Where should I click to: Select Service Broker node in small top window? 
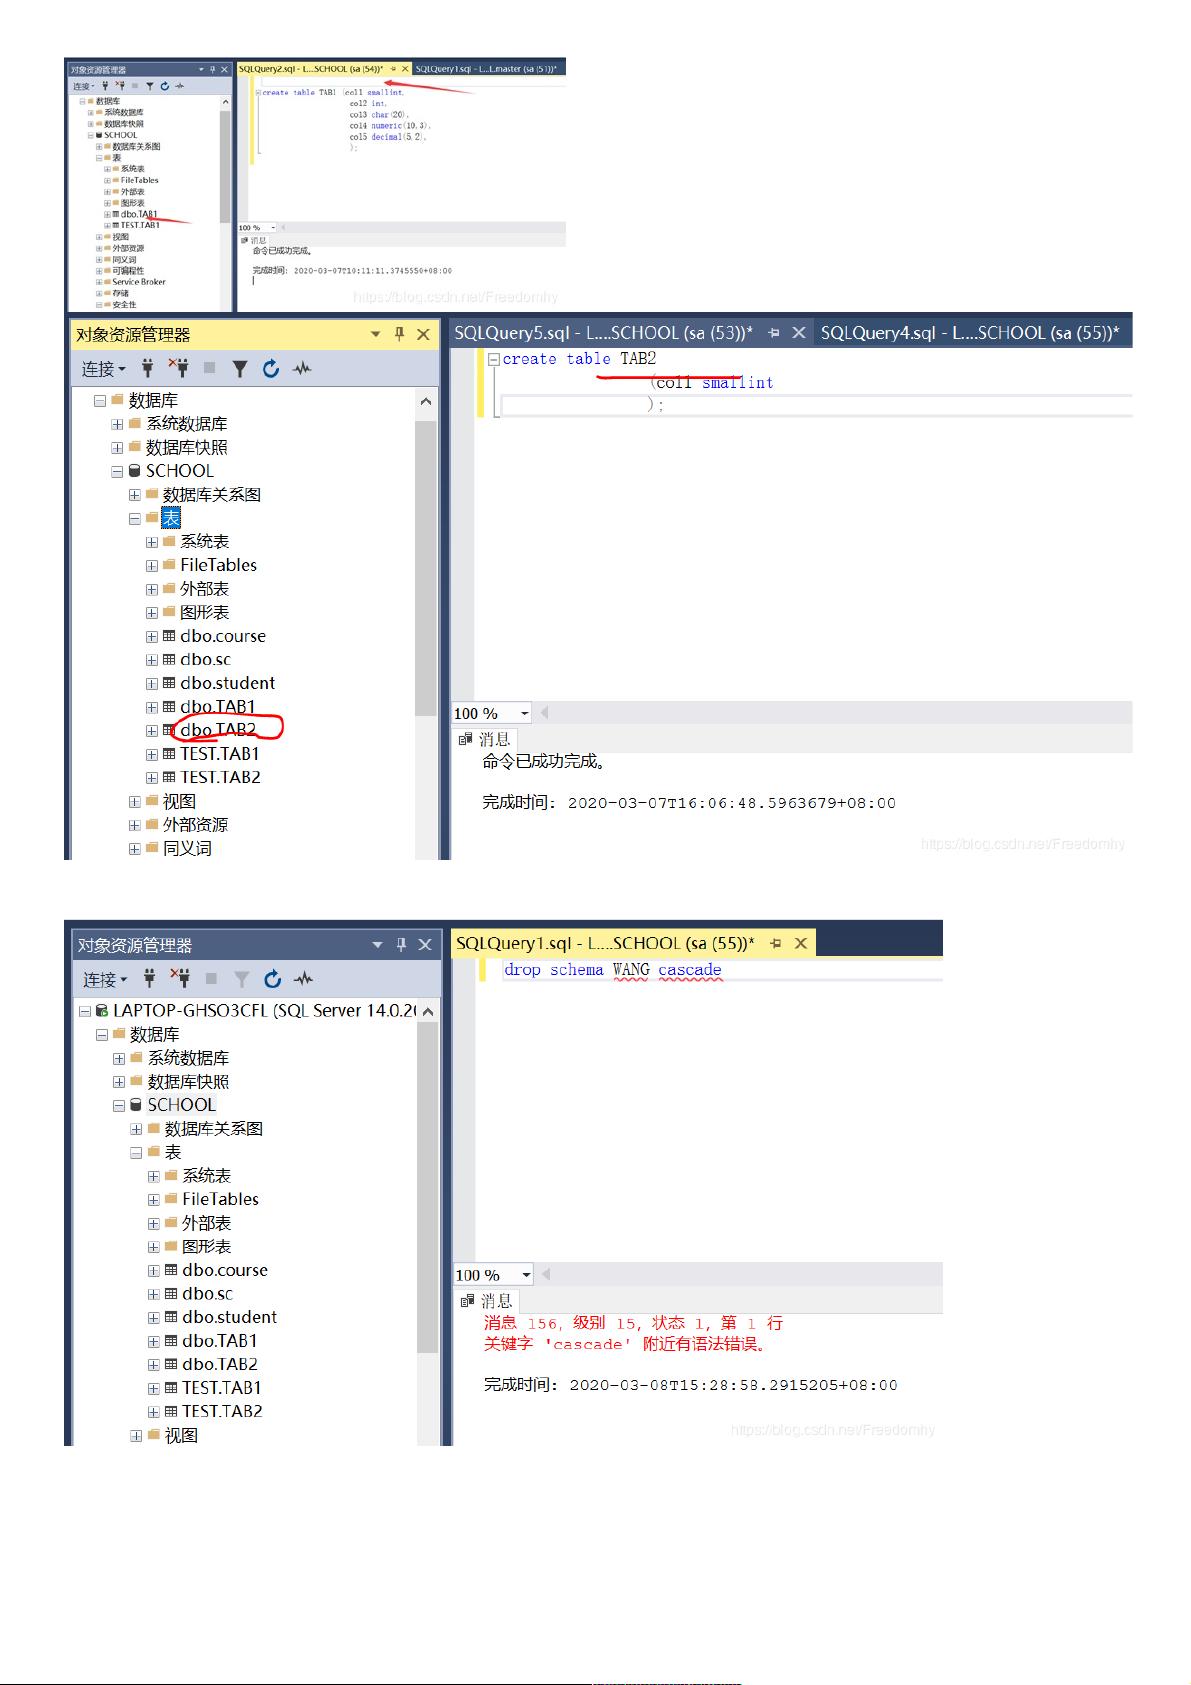coord(139,282)
